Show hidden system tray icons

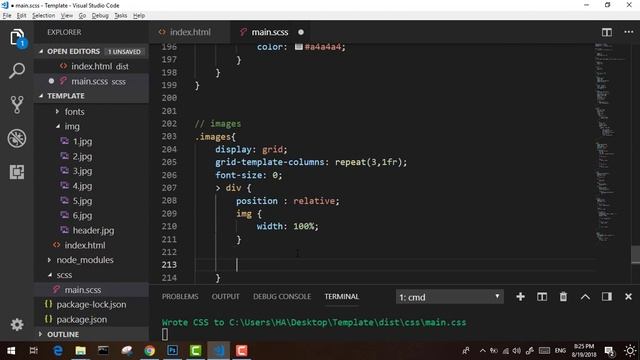(x=483, y=351)
